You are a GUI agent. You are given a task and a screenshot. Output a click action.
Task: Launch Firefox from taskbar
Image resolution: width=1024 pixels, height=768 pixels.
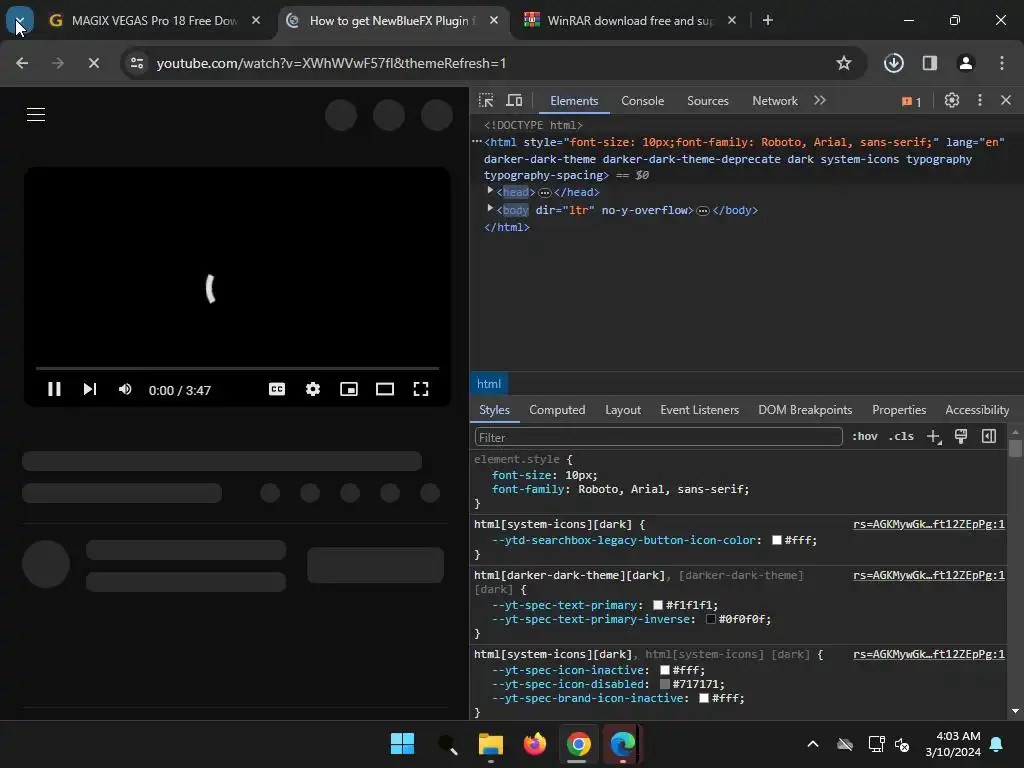click(534, 743)
